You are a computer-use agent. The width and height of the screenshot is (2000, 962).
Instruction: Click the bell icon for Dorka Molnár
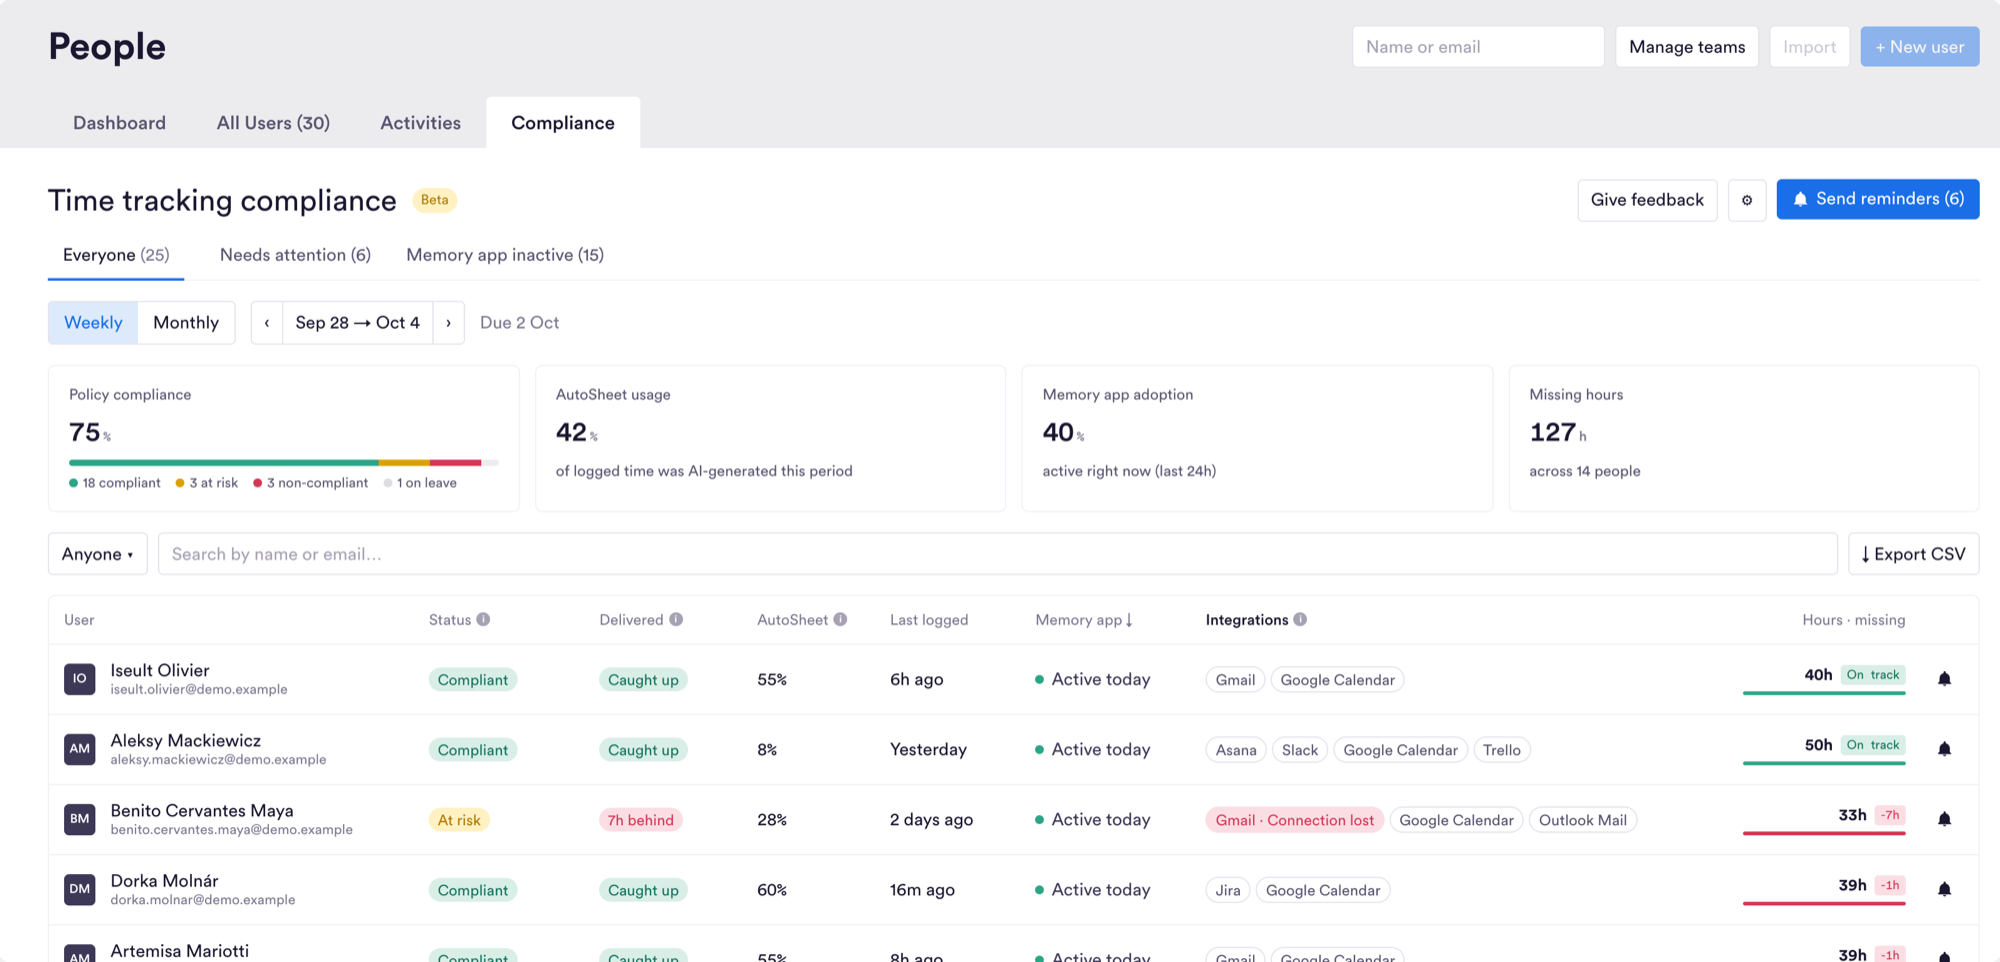click(x=1944, y=889)
